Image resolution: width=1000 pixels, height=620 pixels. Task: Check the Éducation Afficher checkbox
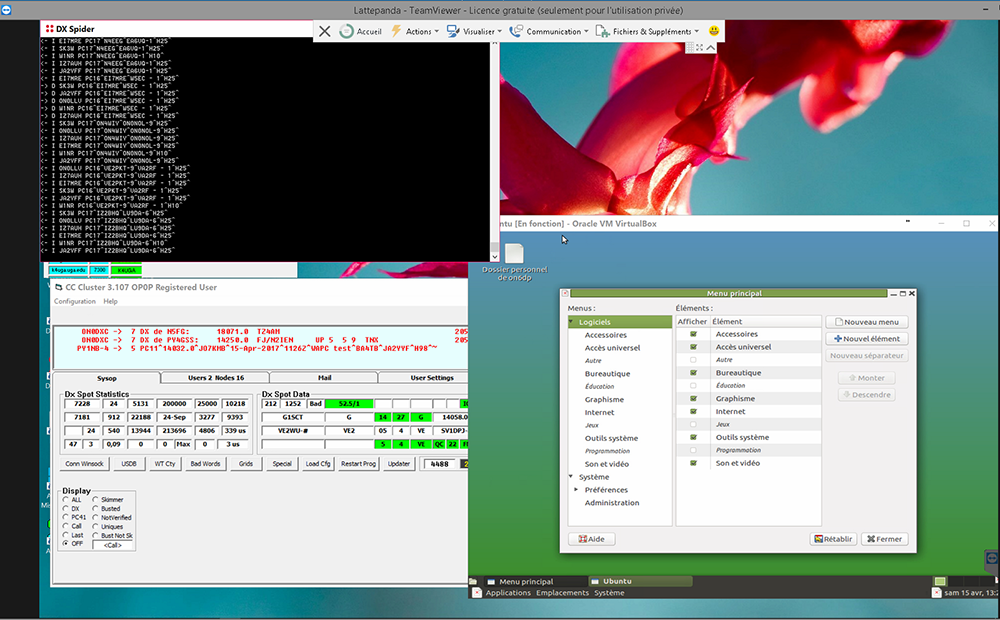click(693, 385)
